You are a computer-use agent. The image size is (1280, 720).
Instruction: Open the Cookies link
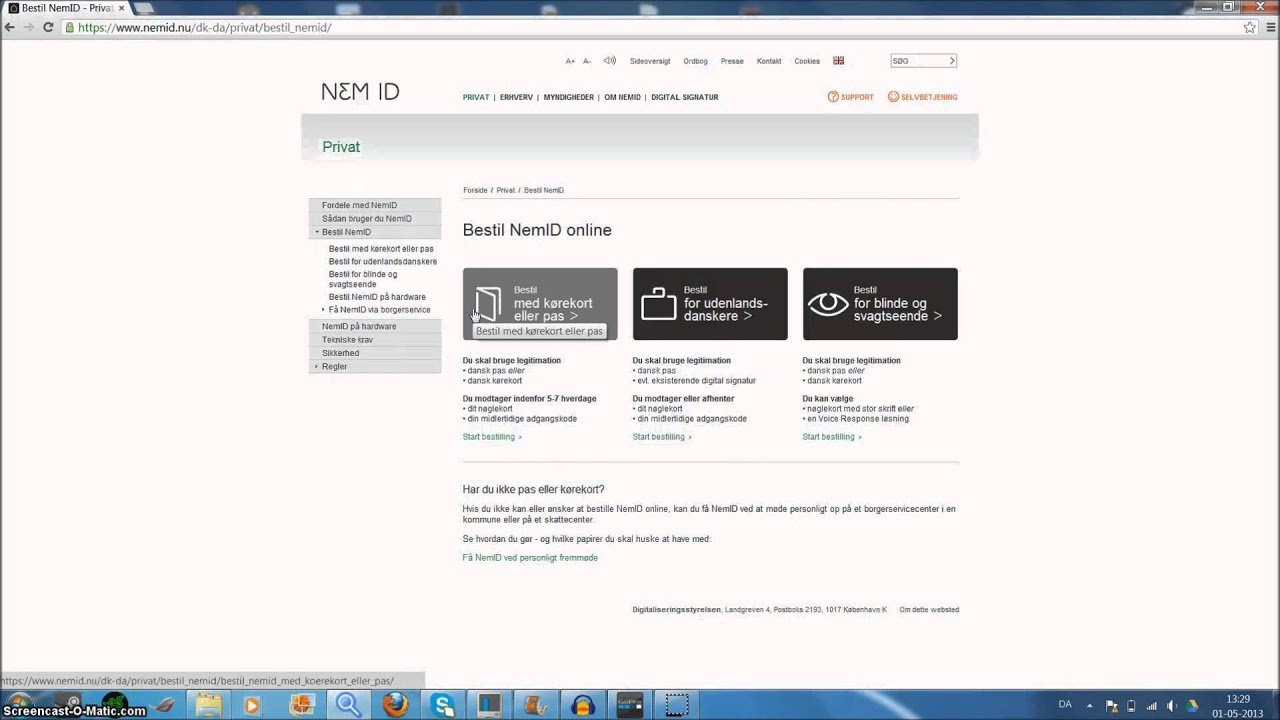click(807, 61)
